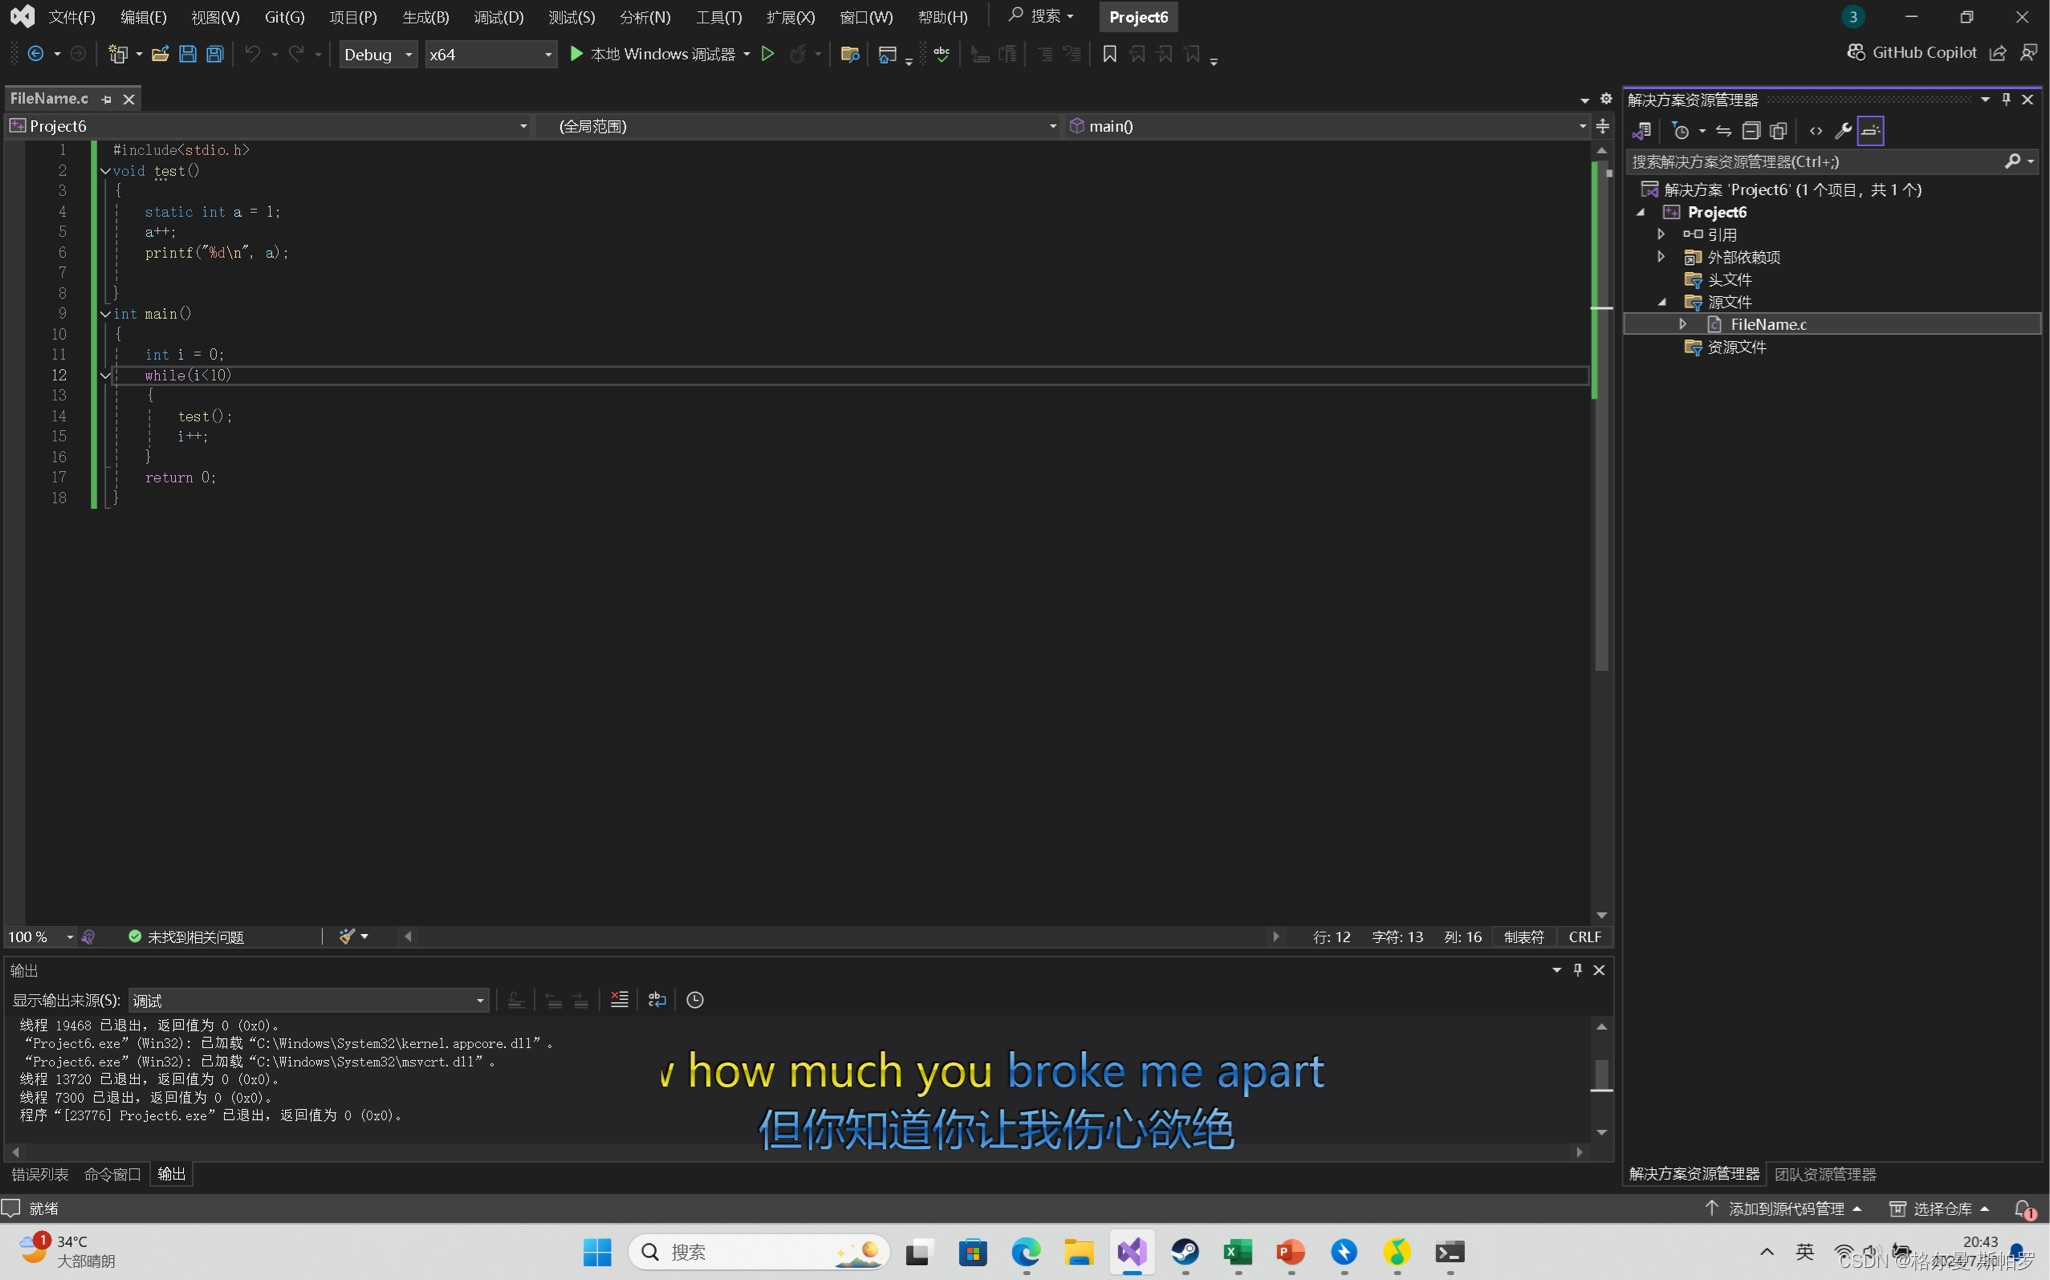Toggle bookmark using the bookmark icon

click(1109, 54)
